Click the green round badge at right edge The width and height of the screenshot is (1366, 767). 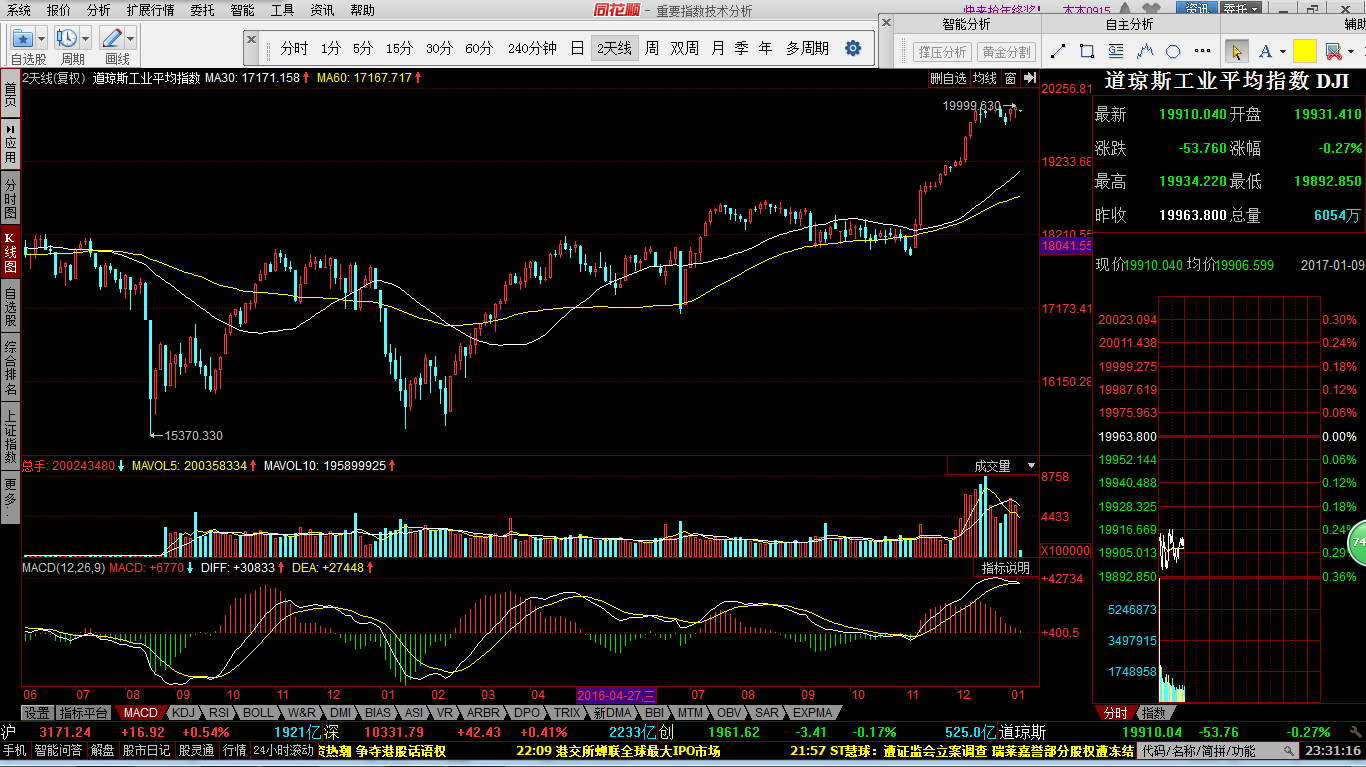(1358, 542)
